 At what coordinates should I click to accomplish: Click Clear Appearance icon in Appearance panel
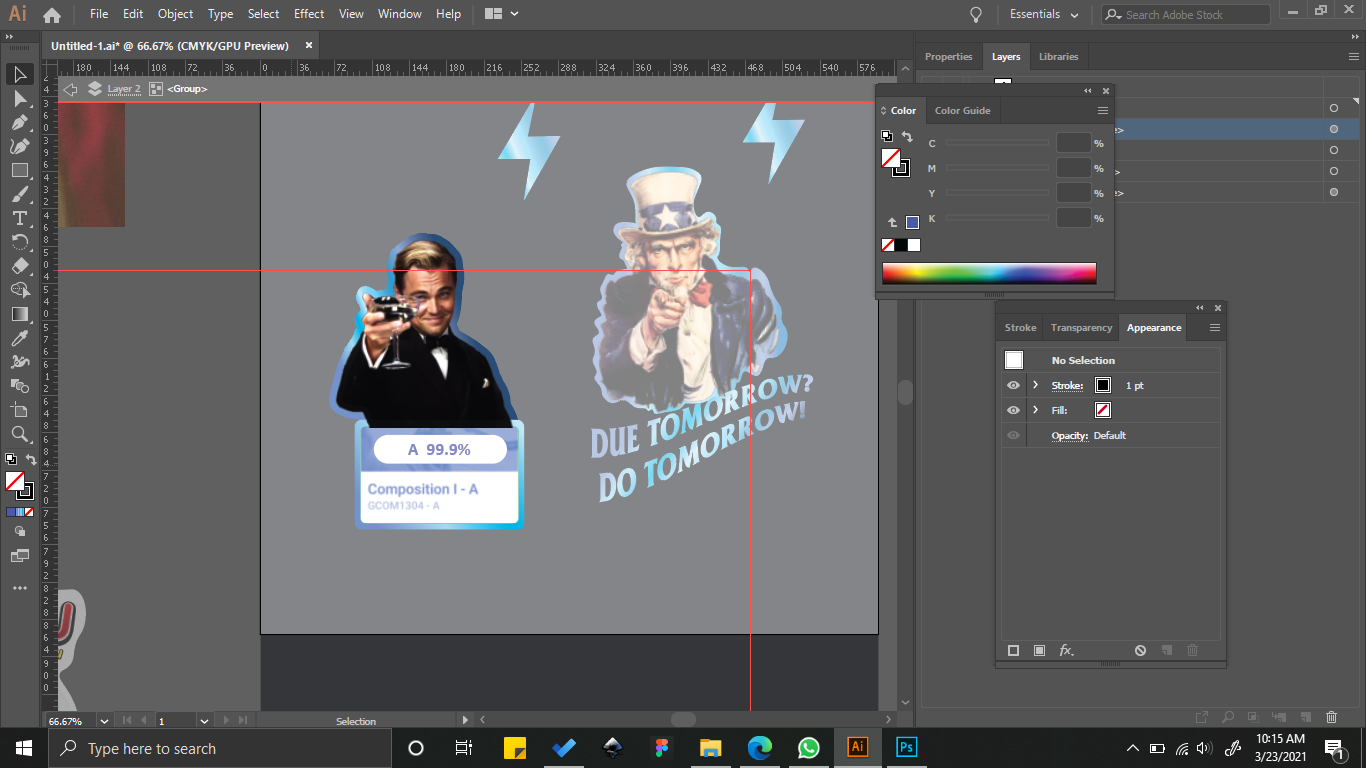[x=1140, y=650]
